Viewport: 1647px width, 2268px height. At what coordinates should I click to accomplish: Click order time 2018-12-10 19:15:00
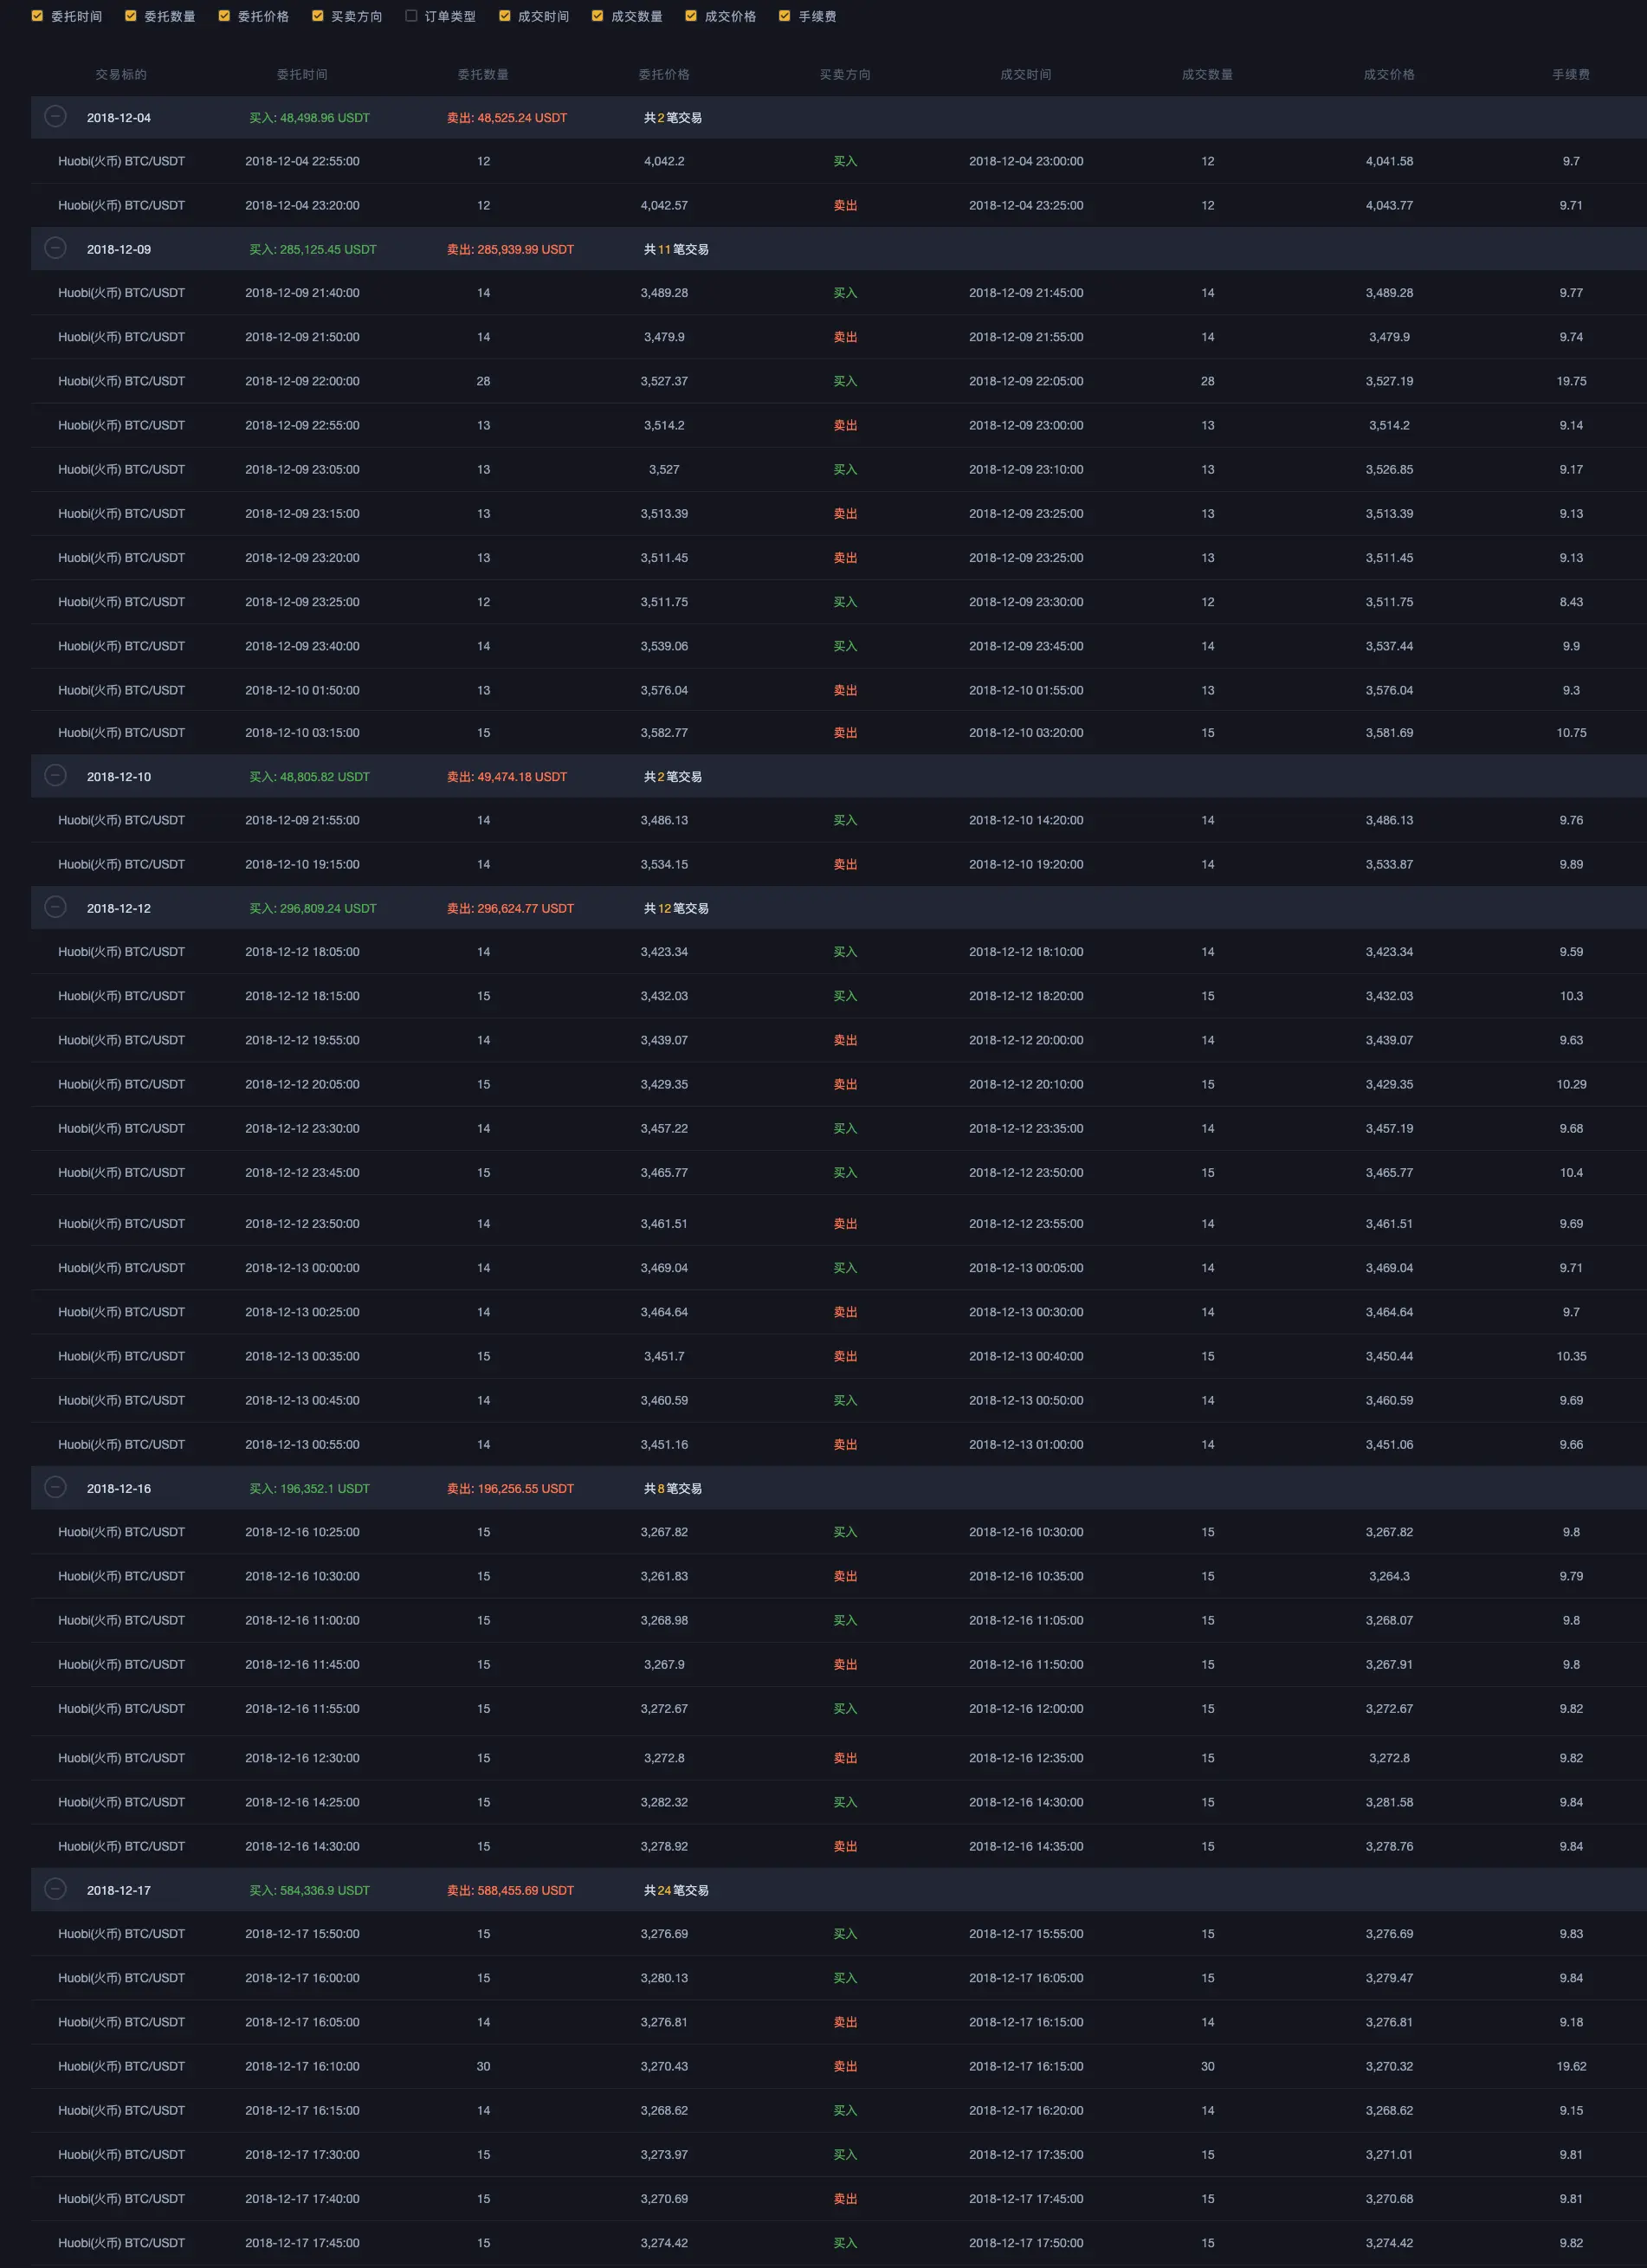tap(302, 865)
